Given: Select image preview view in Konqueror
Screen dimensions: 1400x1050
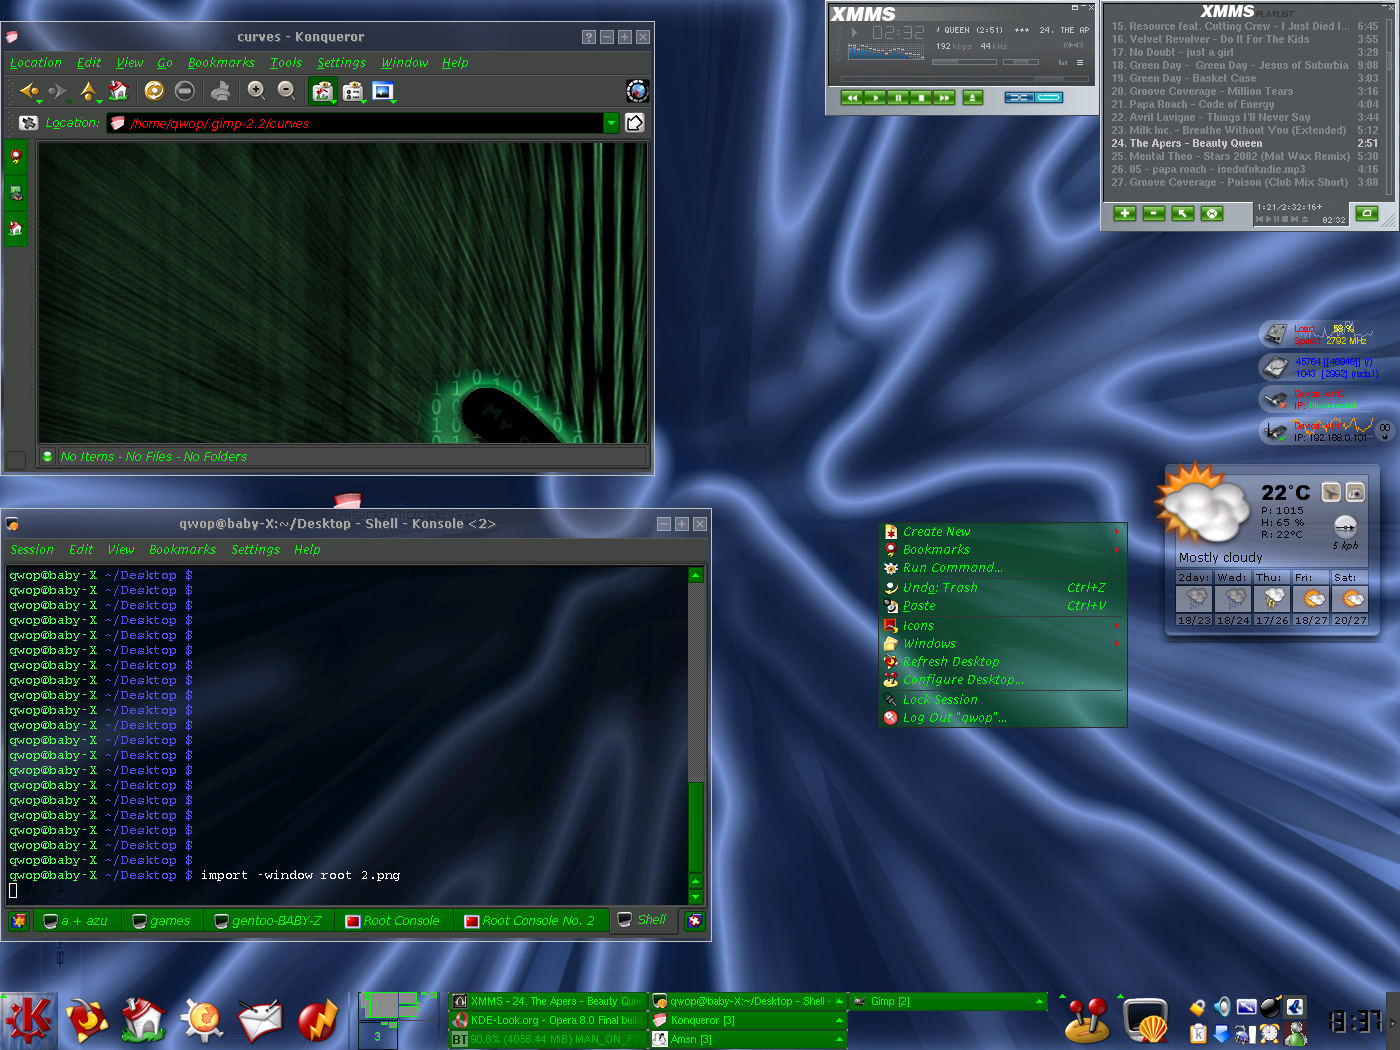Looking at the screenshot, I should click(382, 91).
